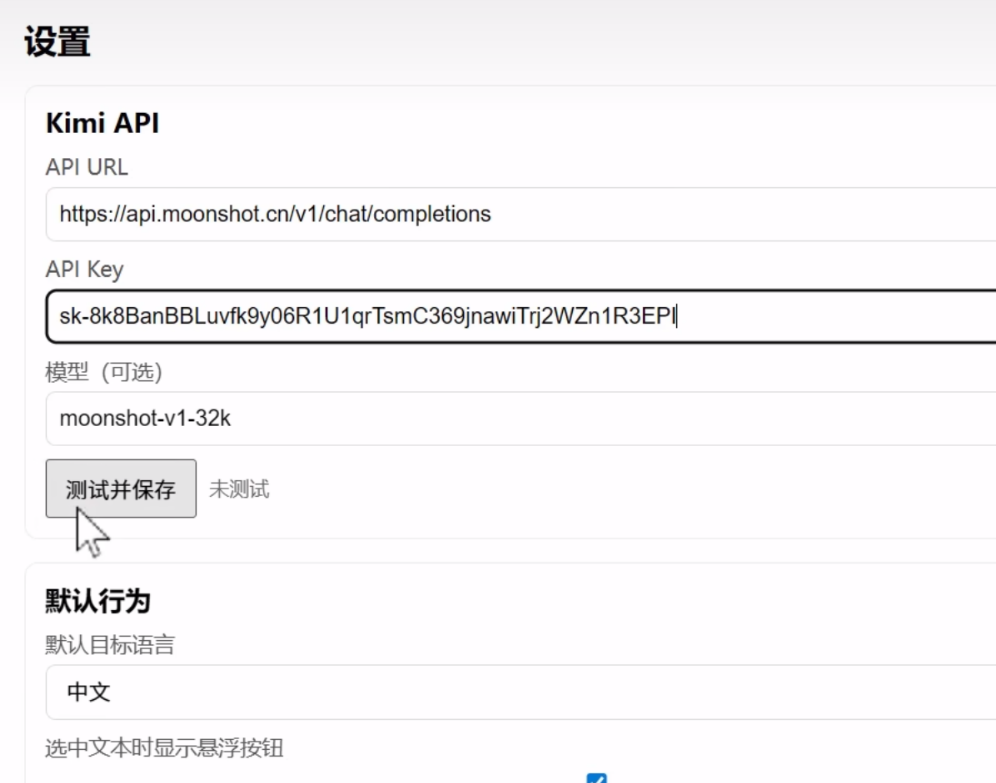
Task: Click the 模型 (可选) label
Action: coord(104,371)
